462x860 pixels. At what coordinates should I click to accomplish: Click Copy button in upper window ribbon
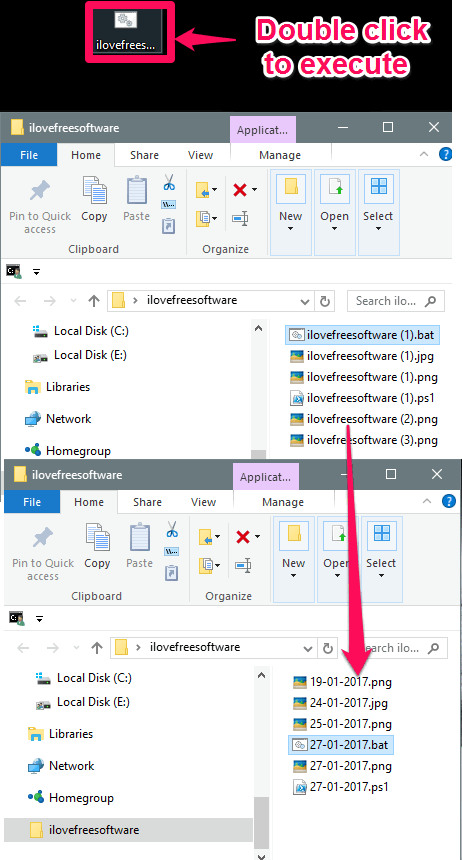pyautogui.click(x=94, y=199)
